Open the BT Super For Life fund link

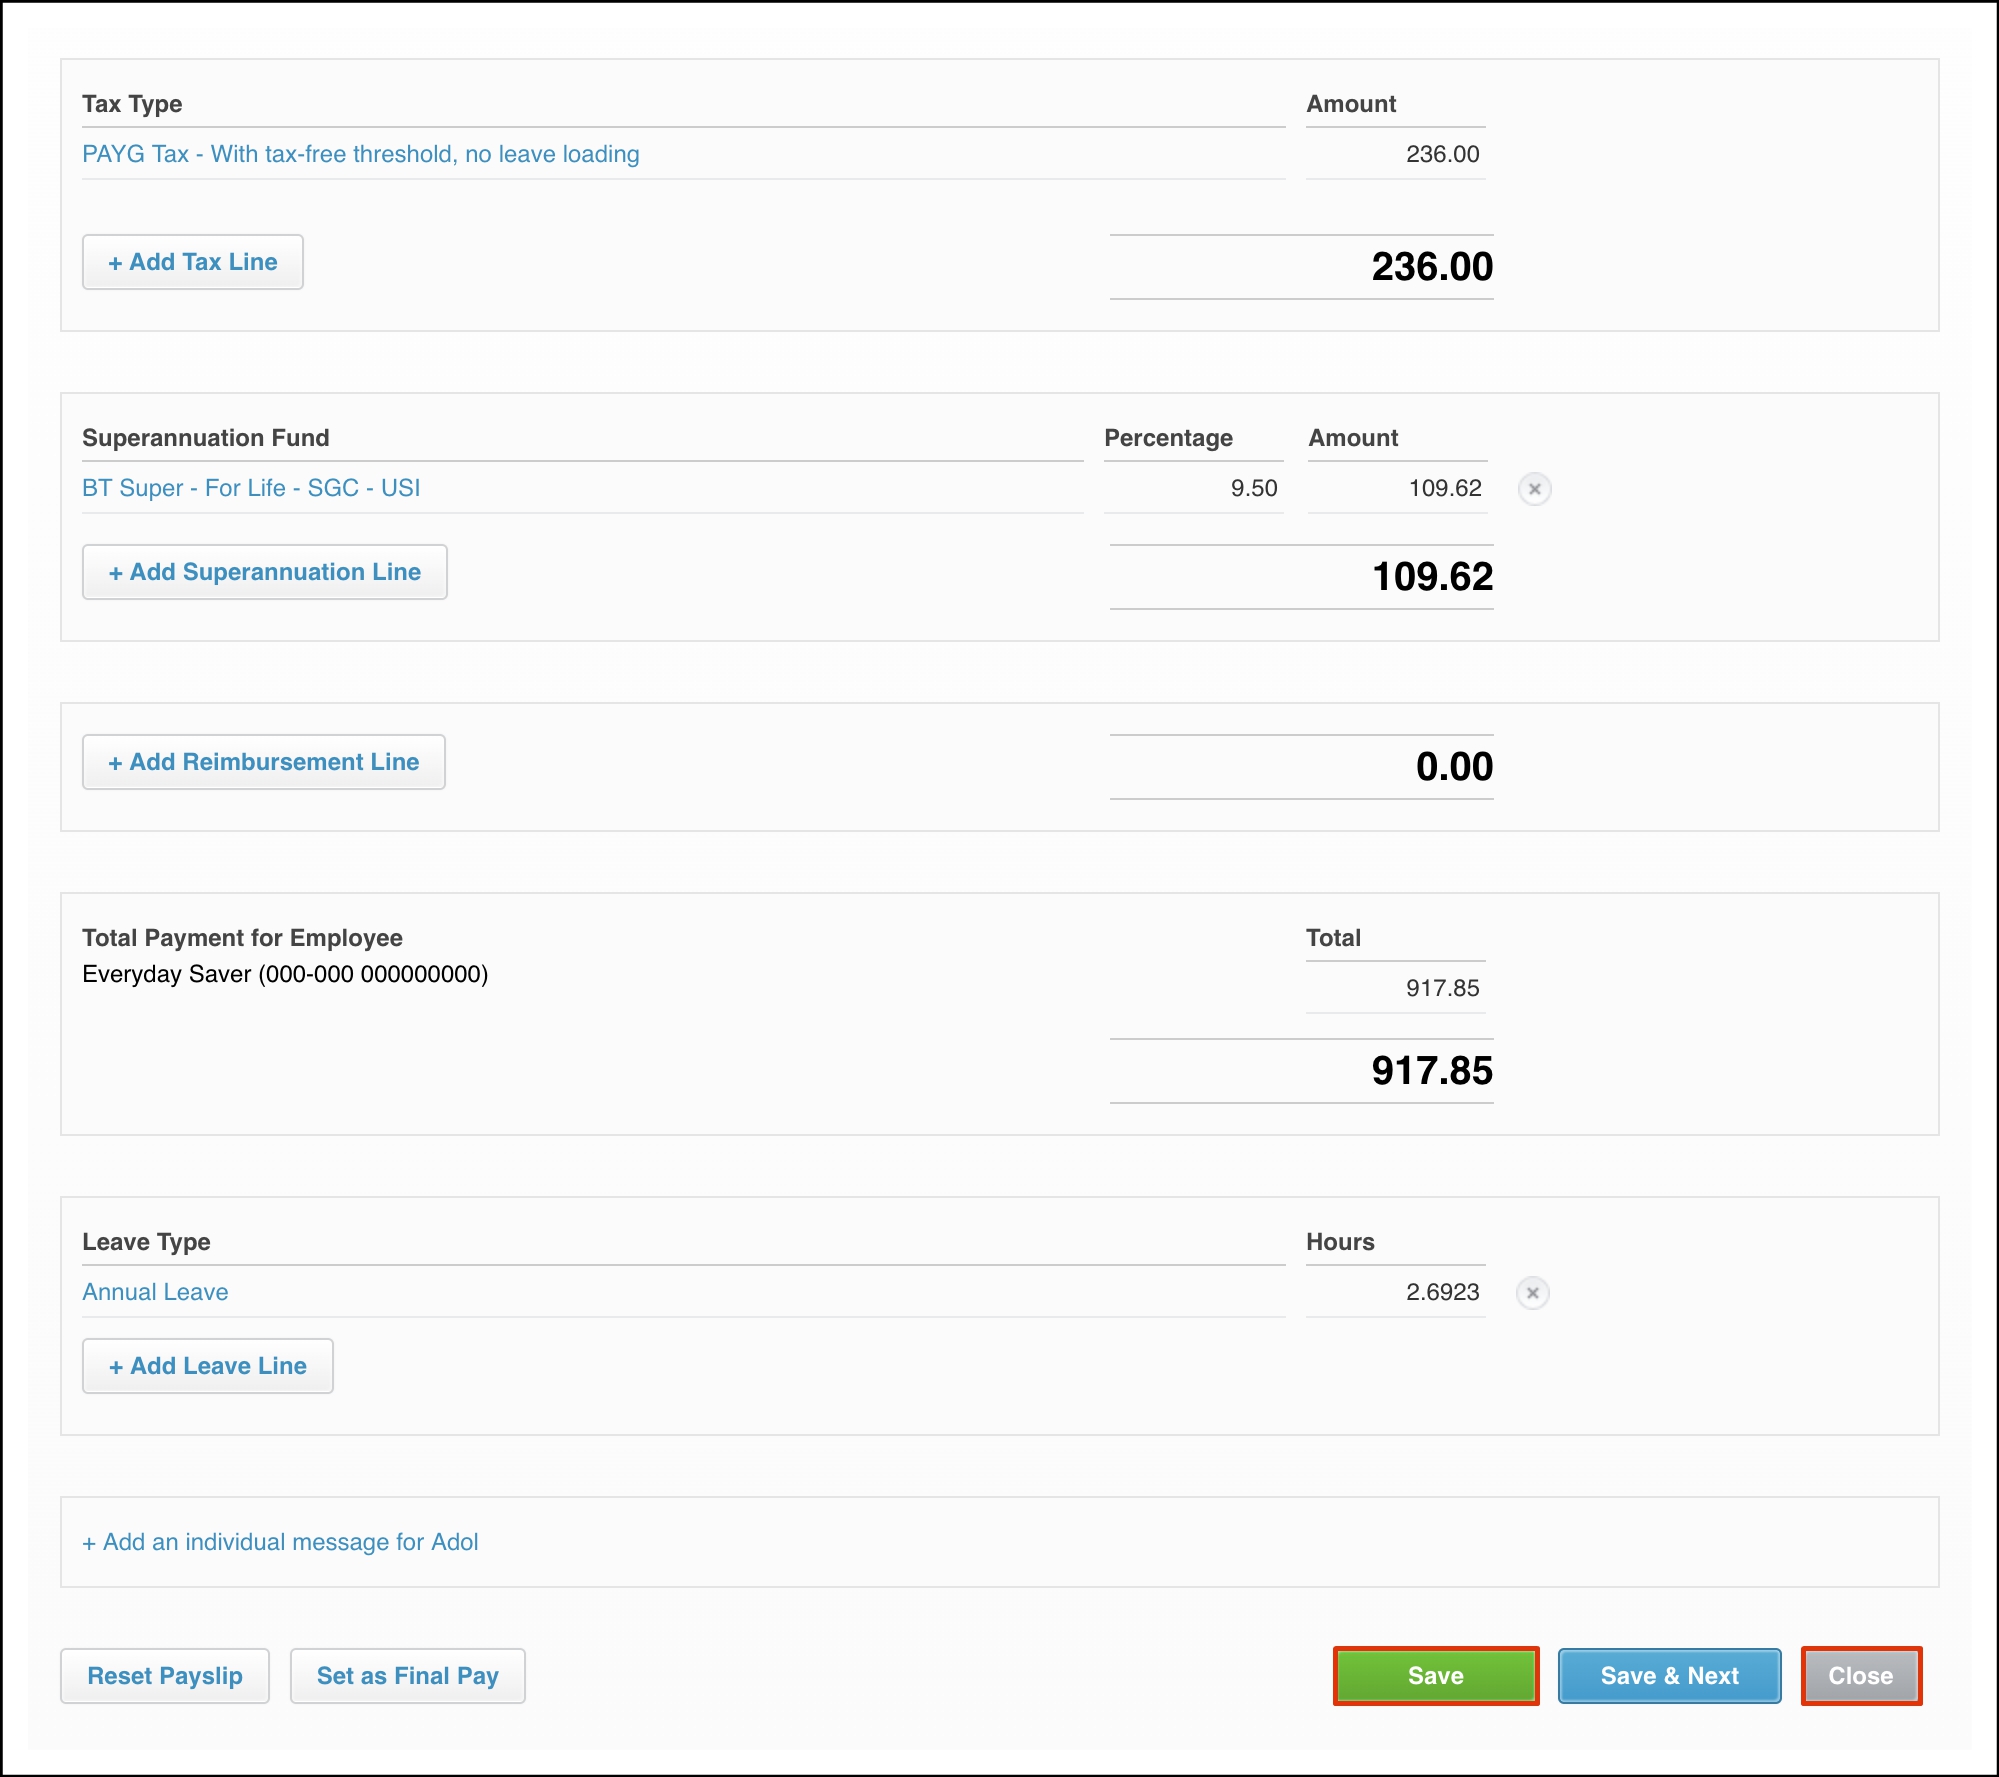(251, 488)
